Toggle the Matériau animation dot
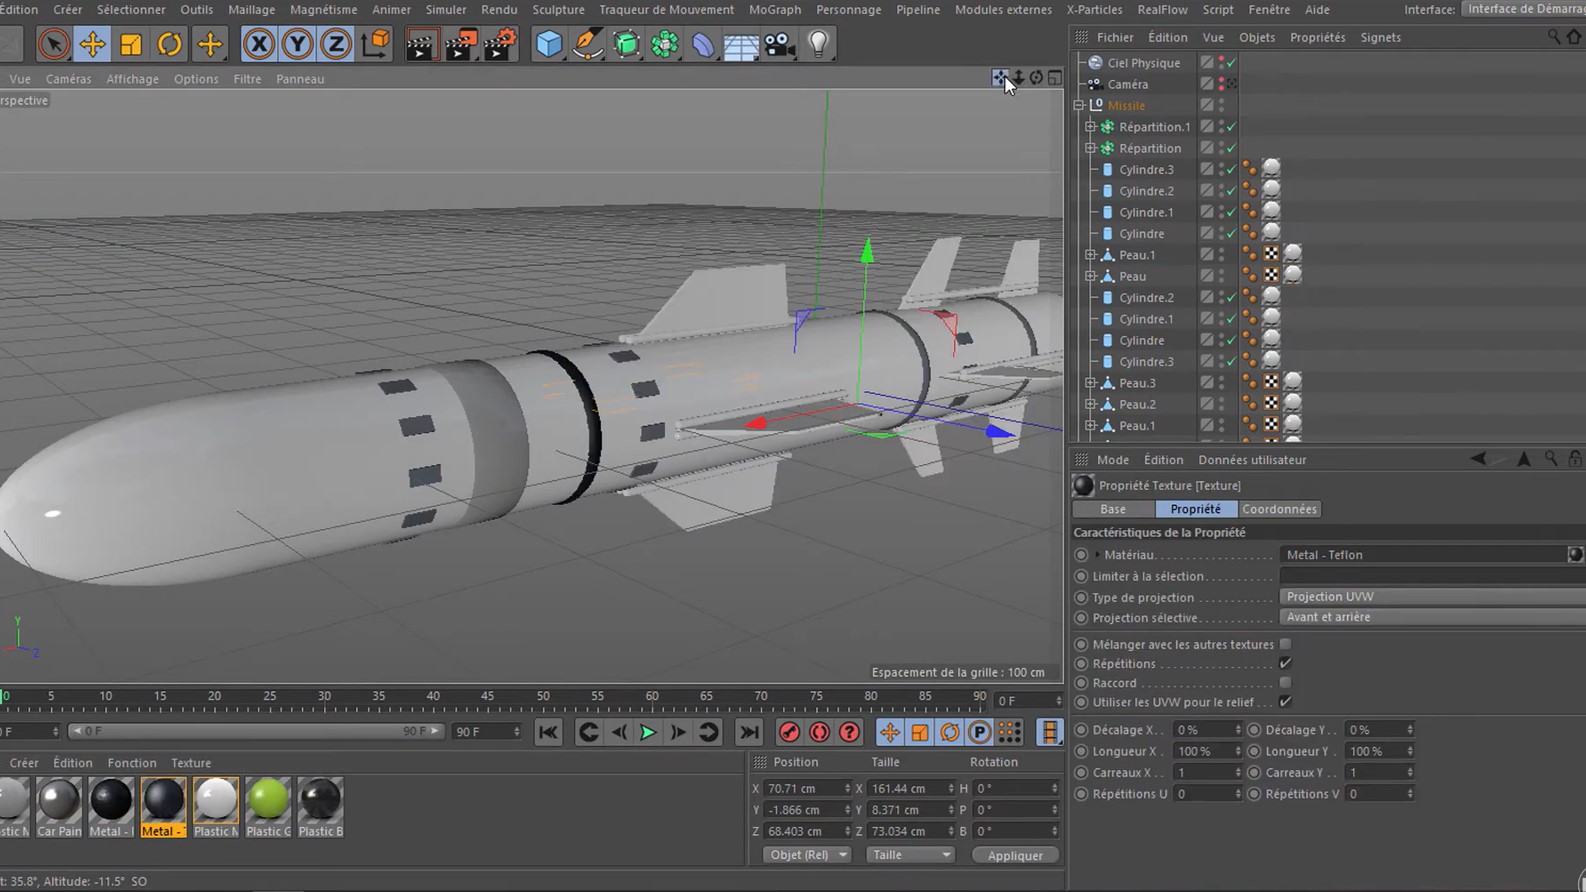 click(1081, 555)
